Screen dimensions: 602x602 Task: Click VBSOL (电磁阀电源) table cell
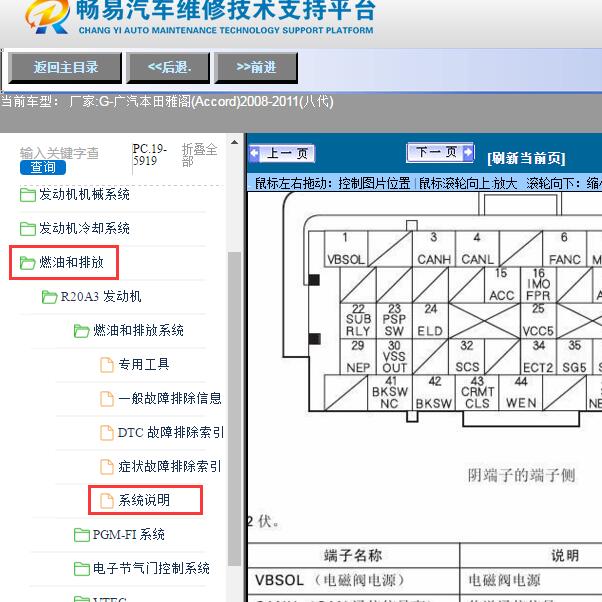click(353, 580)
